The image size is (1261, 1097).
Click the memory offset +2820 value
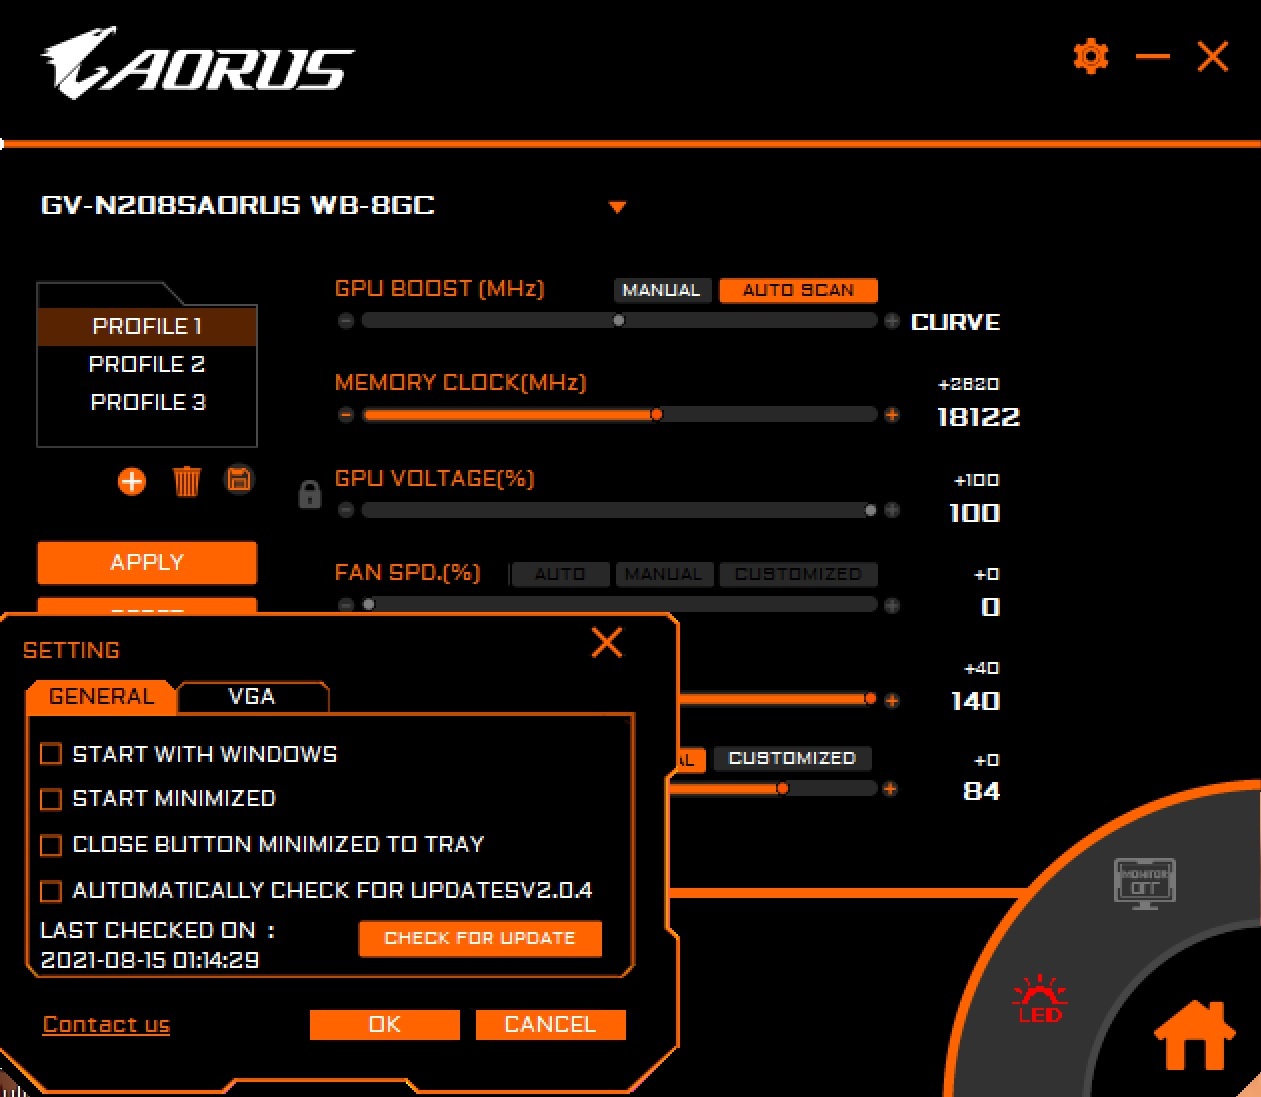coord(969,384)
